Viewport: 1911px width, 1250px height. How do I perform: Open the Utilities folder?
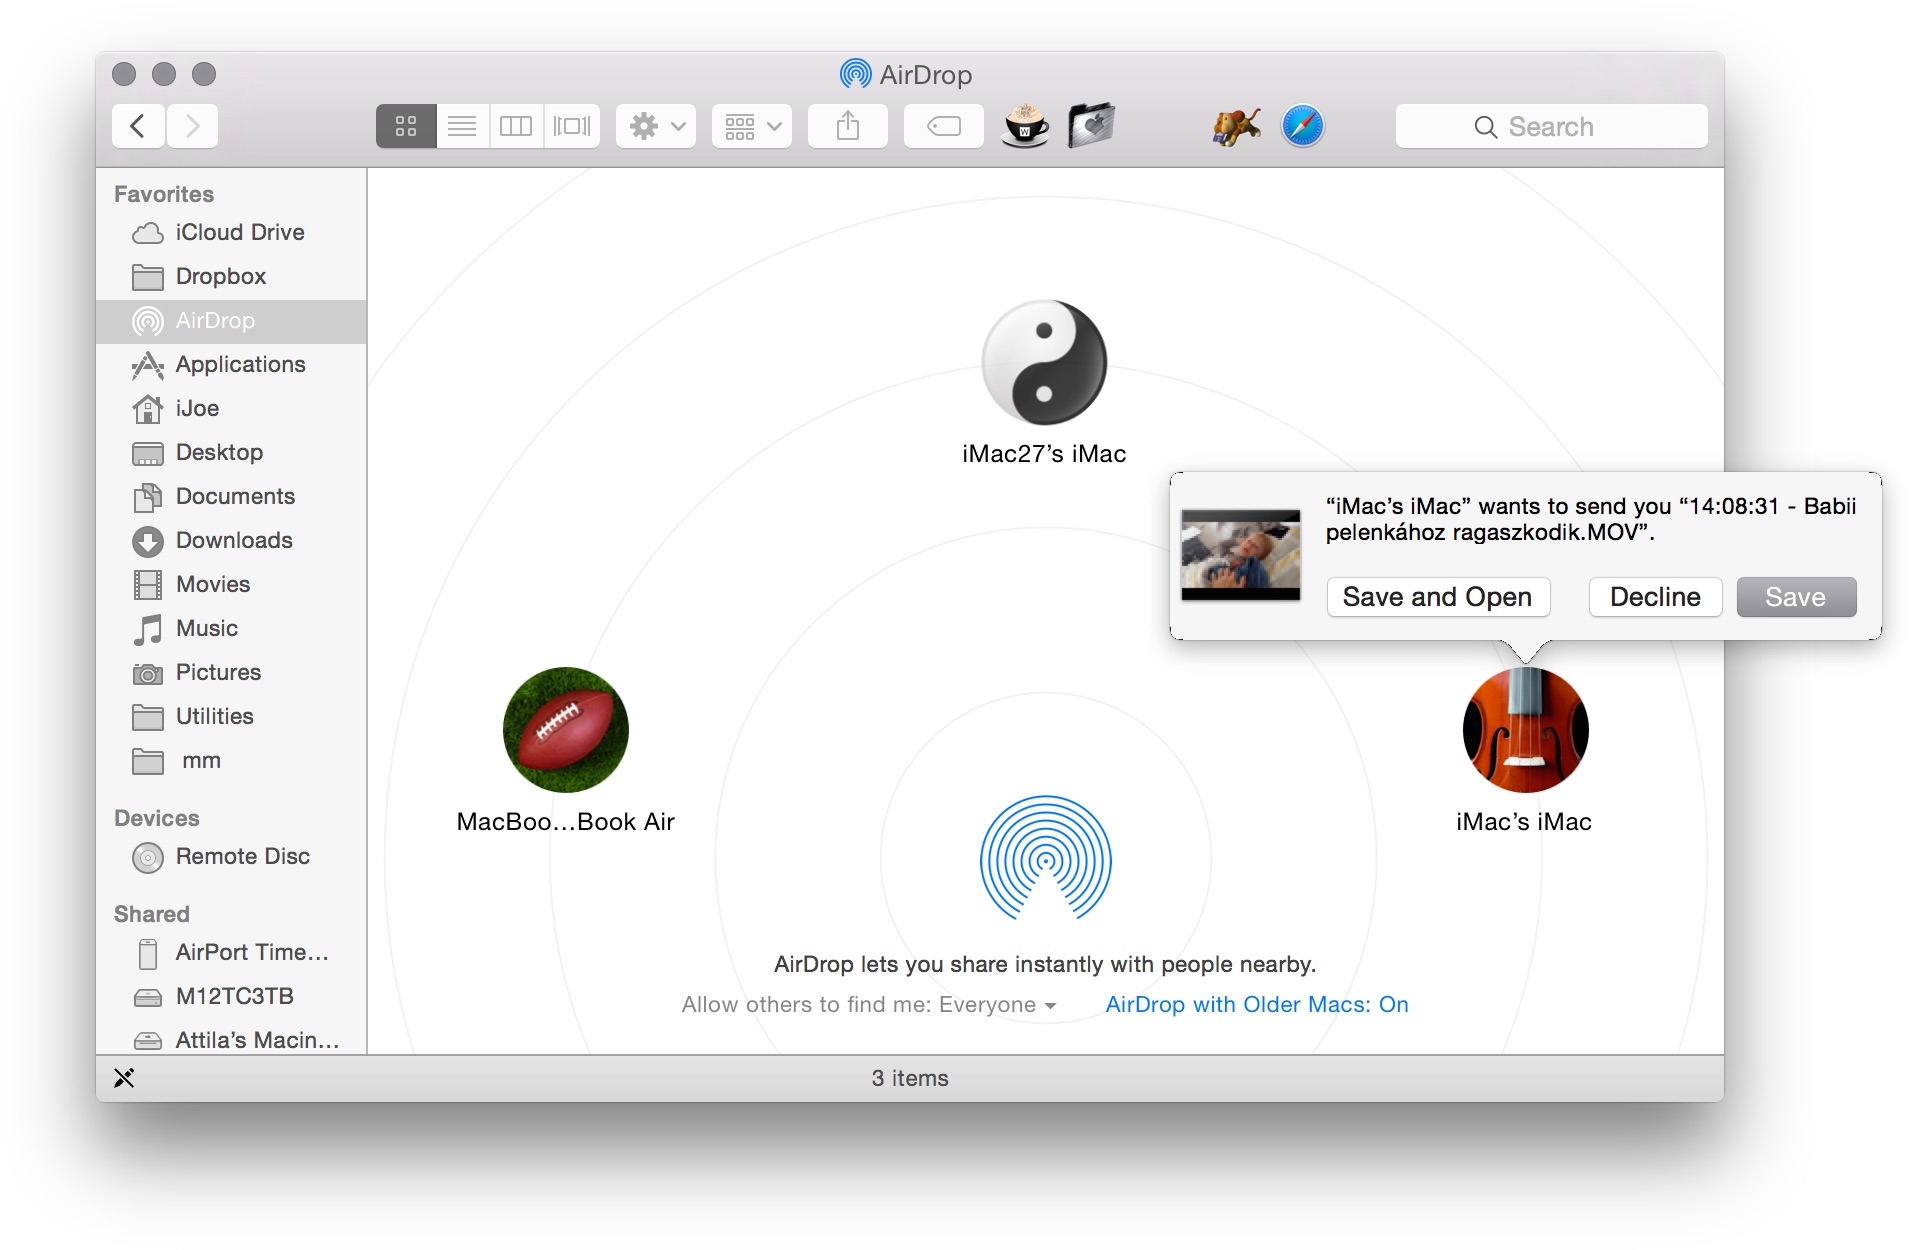(x=231, y=716)
